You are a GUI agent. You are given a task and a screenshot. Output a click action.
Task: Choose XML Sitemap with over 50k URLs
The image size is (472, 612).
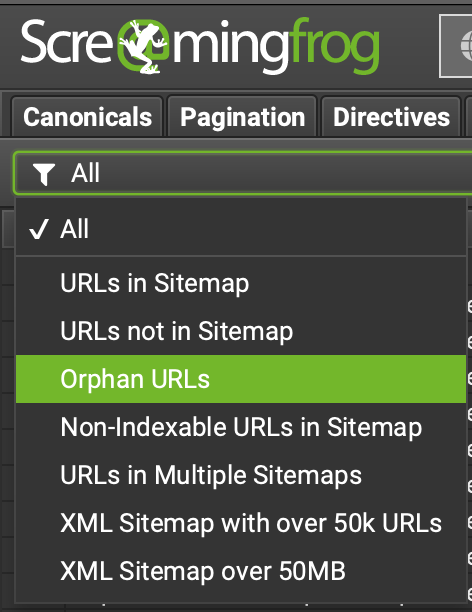point(241,523)
